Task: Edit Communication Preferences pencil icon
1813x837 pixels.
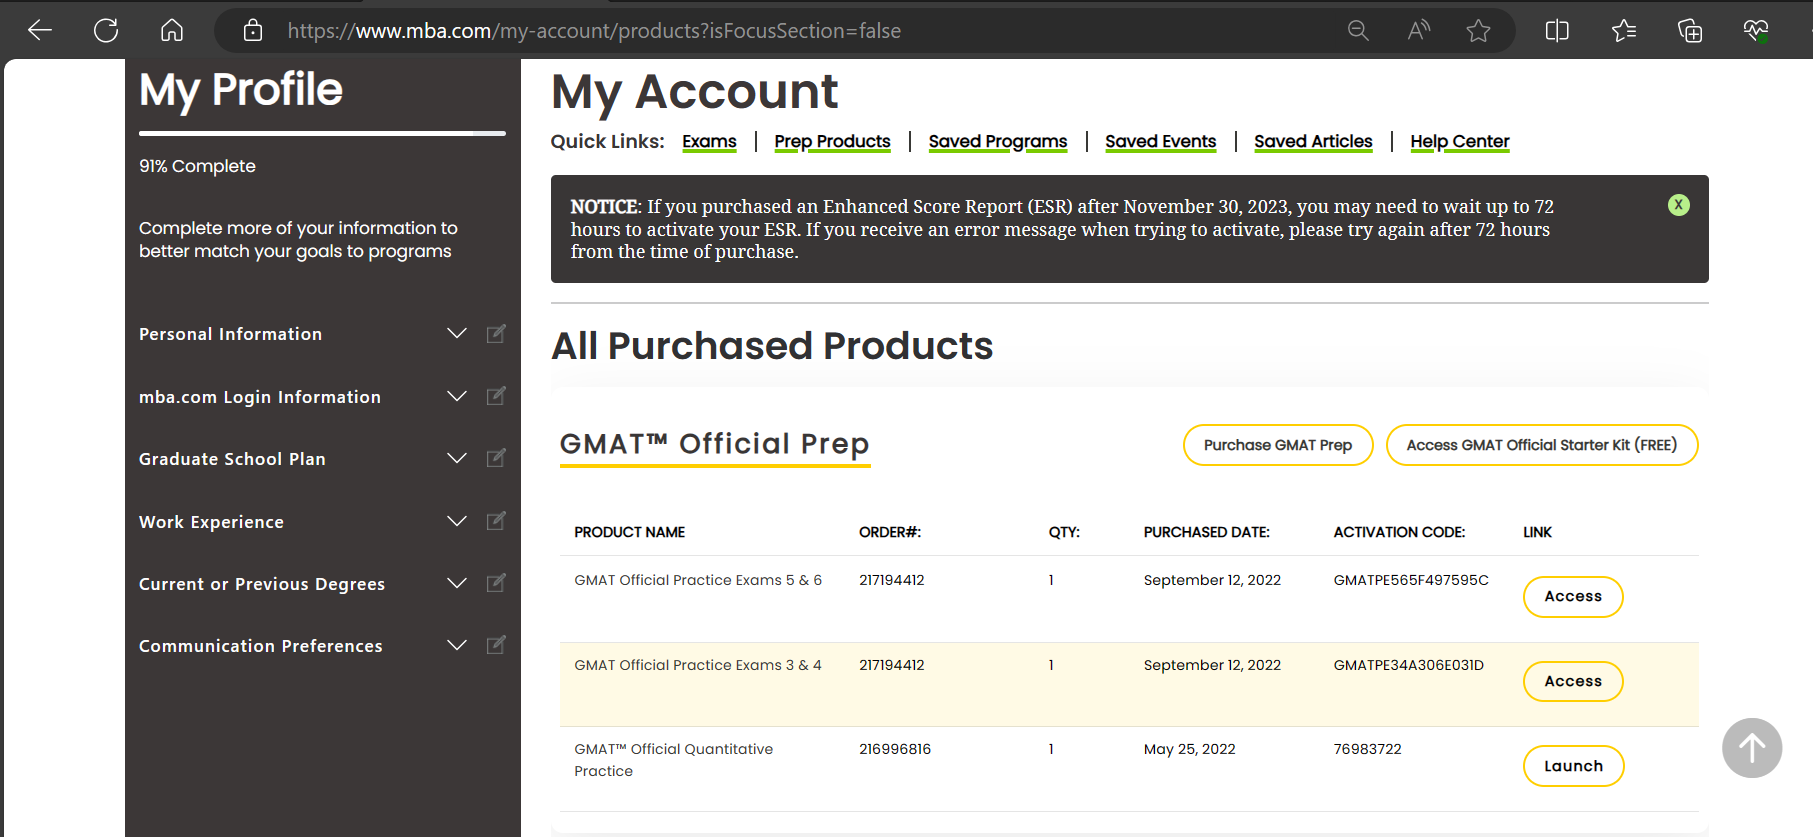Action: click(x=496, y=645)
